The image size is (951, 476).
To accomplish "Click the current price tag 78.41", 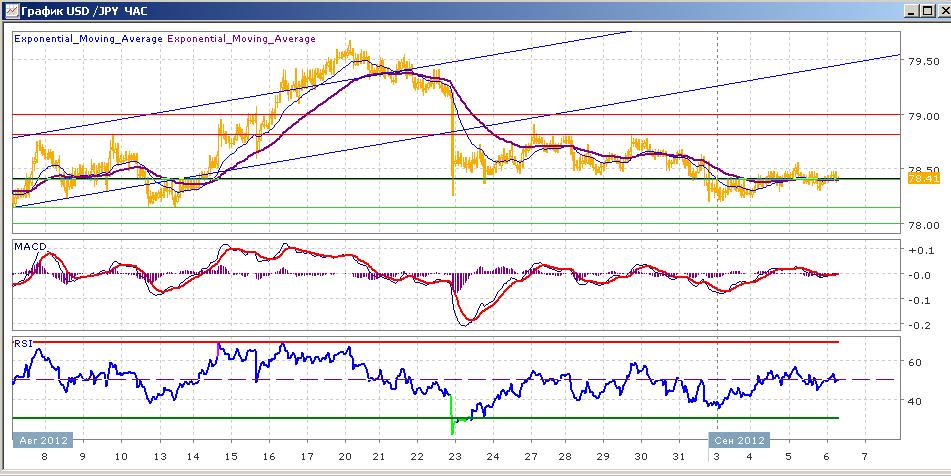I will [923, 178].
